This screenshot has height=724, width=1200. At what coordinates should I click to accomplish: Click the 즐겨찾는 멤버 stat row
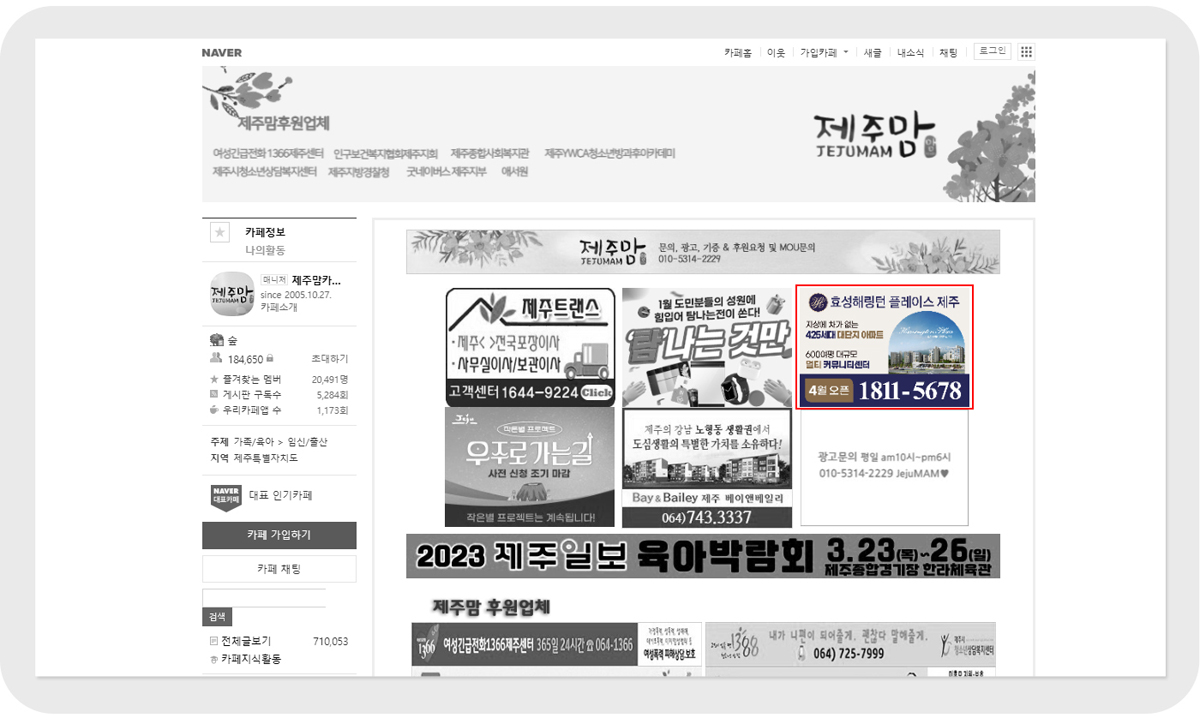pyautogui.click(x=279, y=379)
